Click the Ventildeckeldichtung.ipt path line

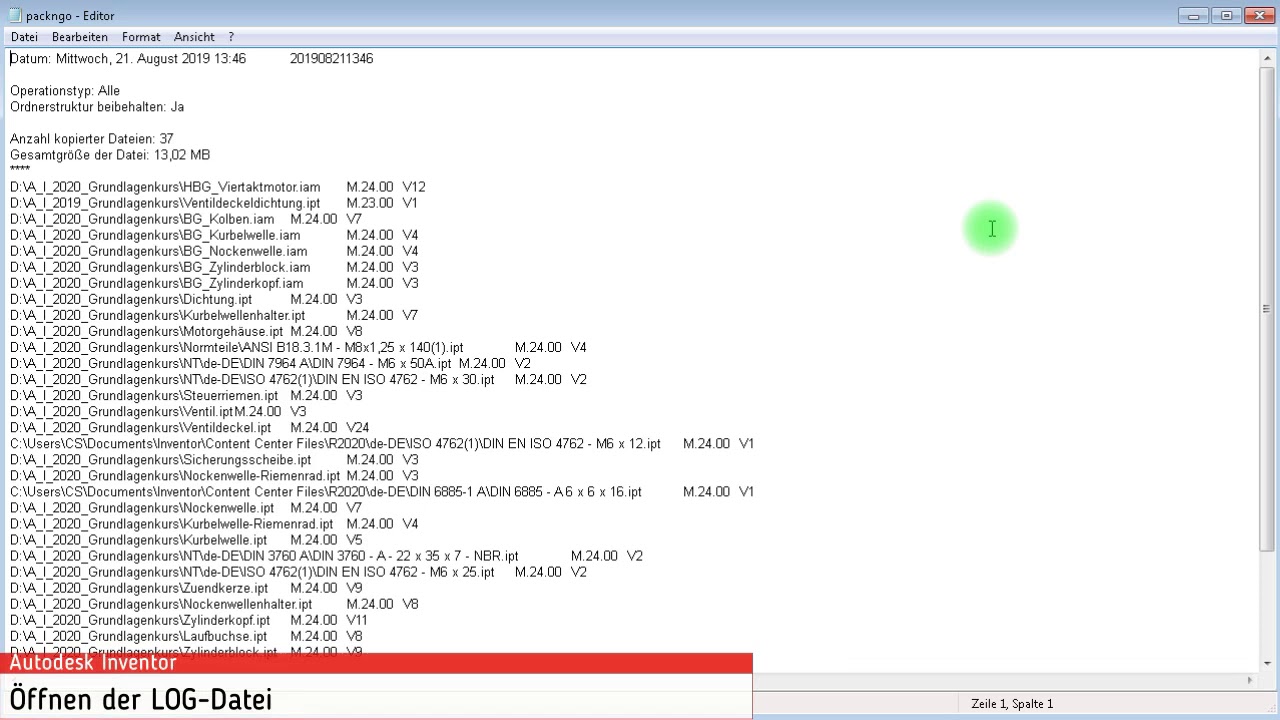(214, 203)
